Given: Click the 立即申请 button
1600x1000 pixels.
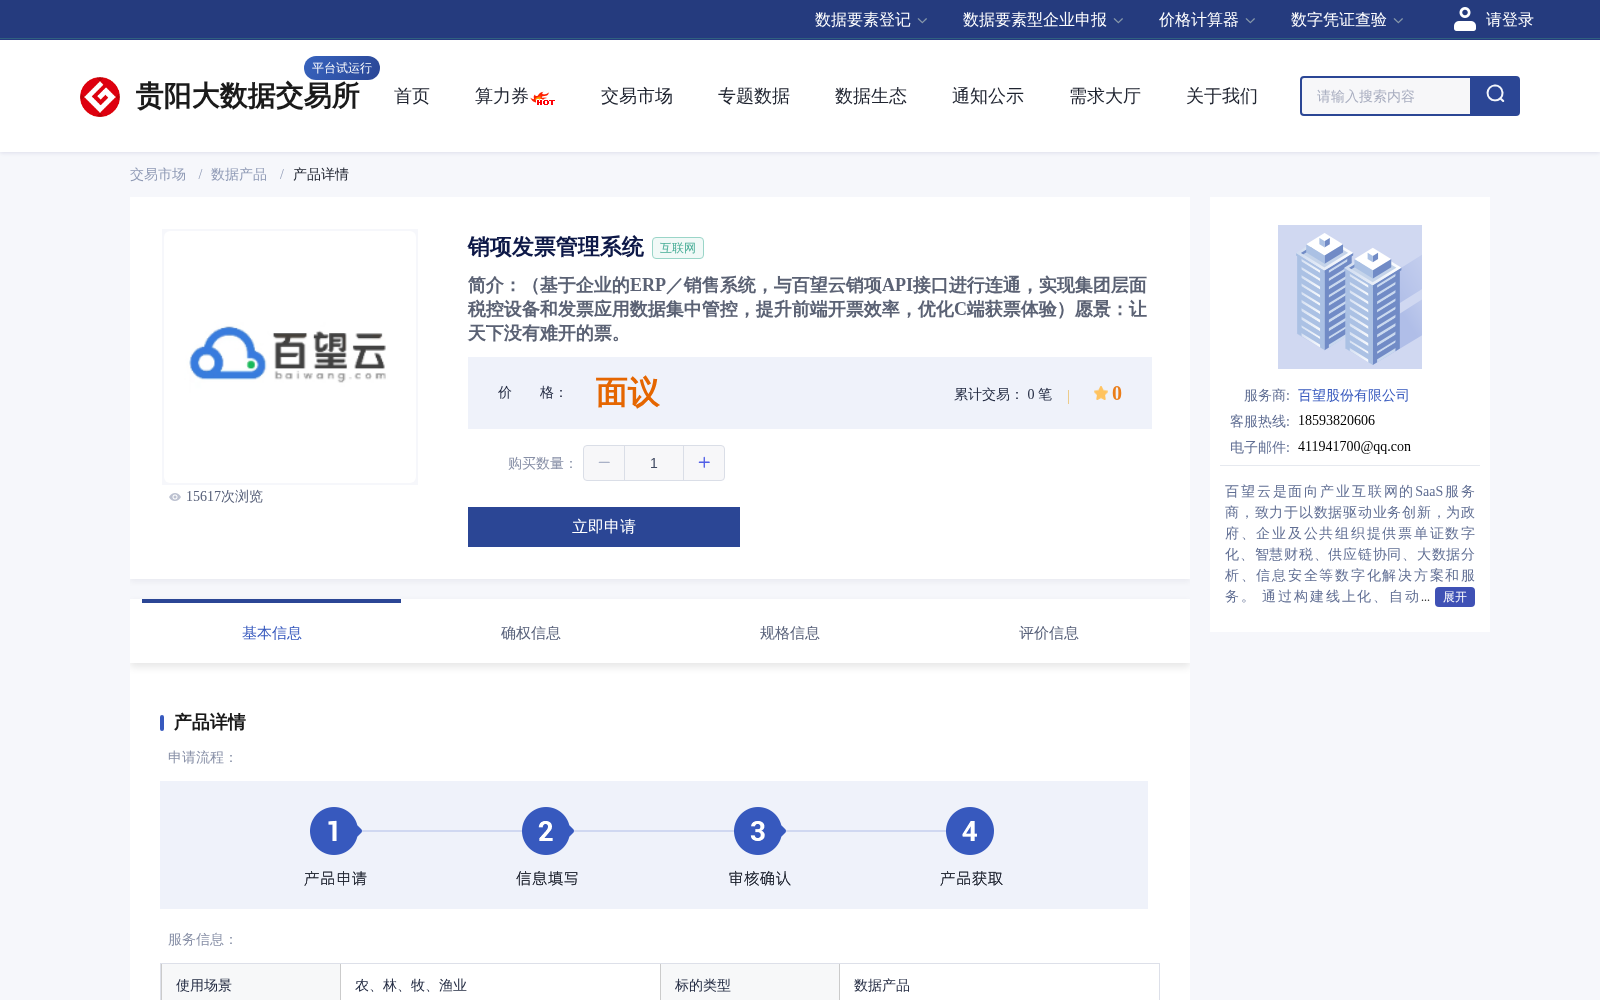Looking at the screenshot, I should click(604, 527).
